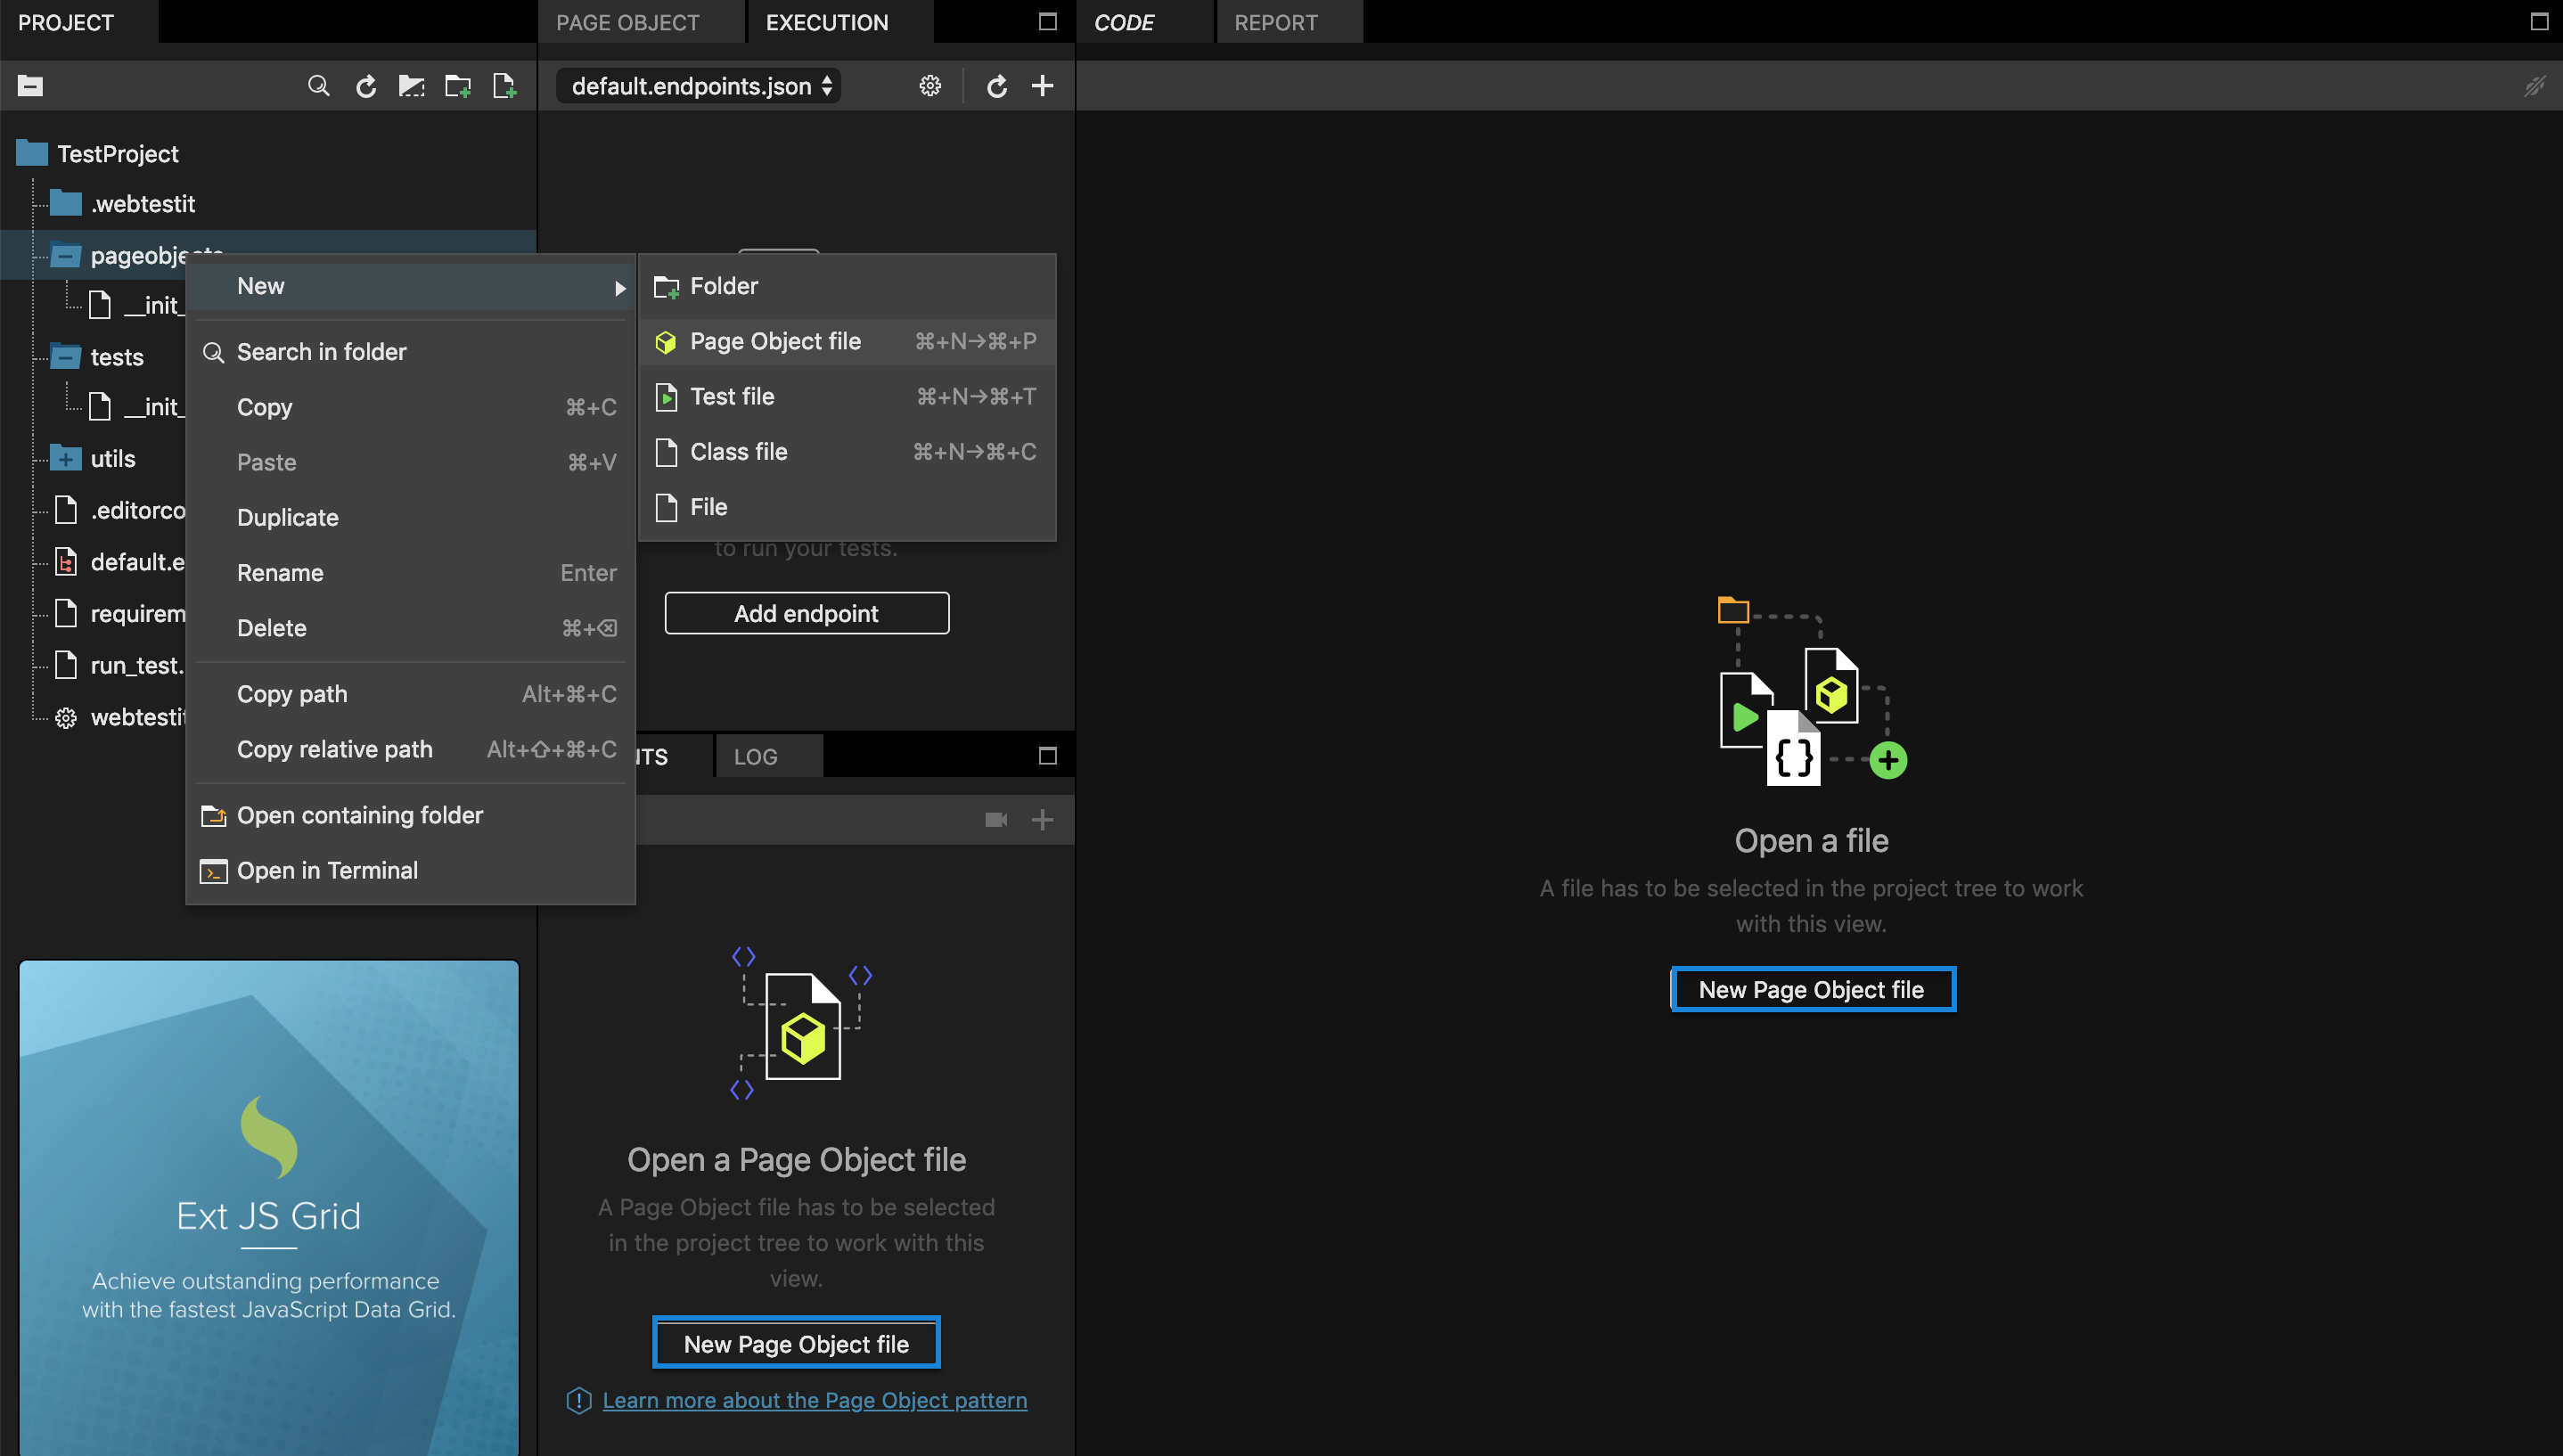Click Copy relative path menu entry
2563x1456 pixels.
coord(411,749)
